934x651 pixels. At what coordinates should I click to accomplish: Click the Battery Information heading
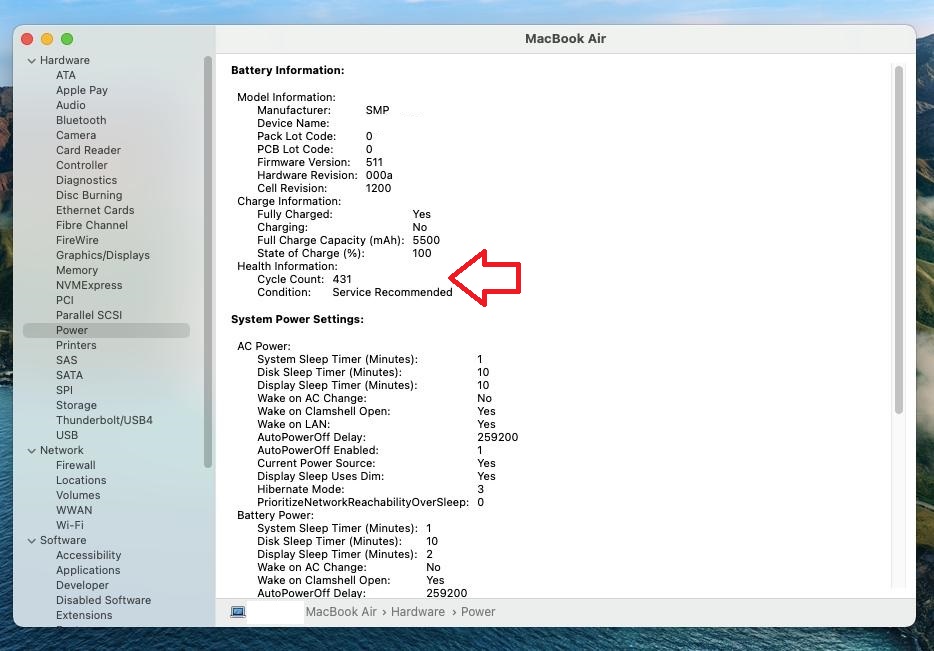pos(288,70)
